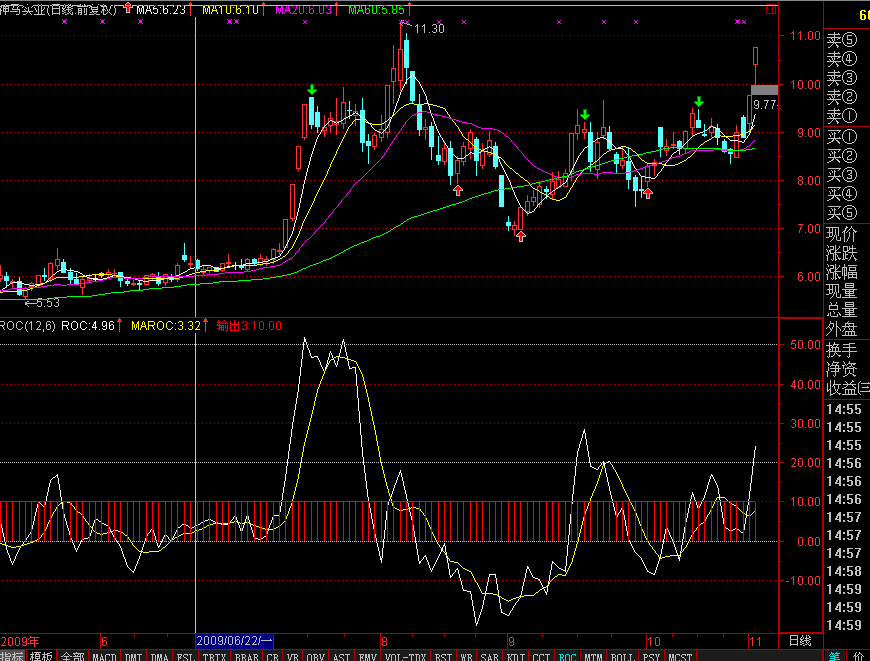This screenshot has height=661, width=870.
Task: Click the 日线 period selector at bottom right
Action: tap(800, 640)
